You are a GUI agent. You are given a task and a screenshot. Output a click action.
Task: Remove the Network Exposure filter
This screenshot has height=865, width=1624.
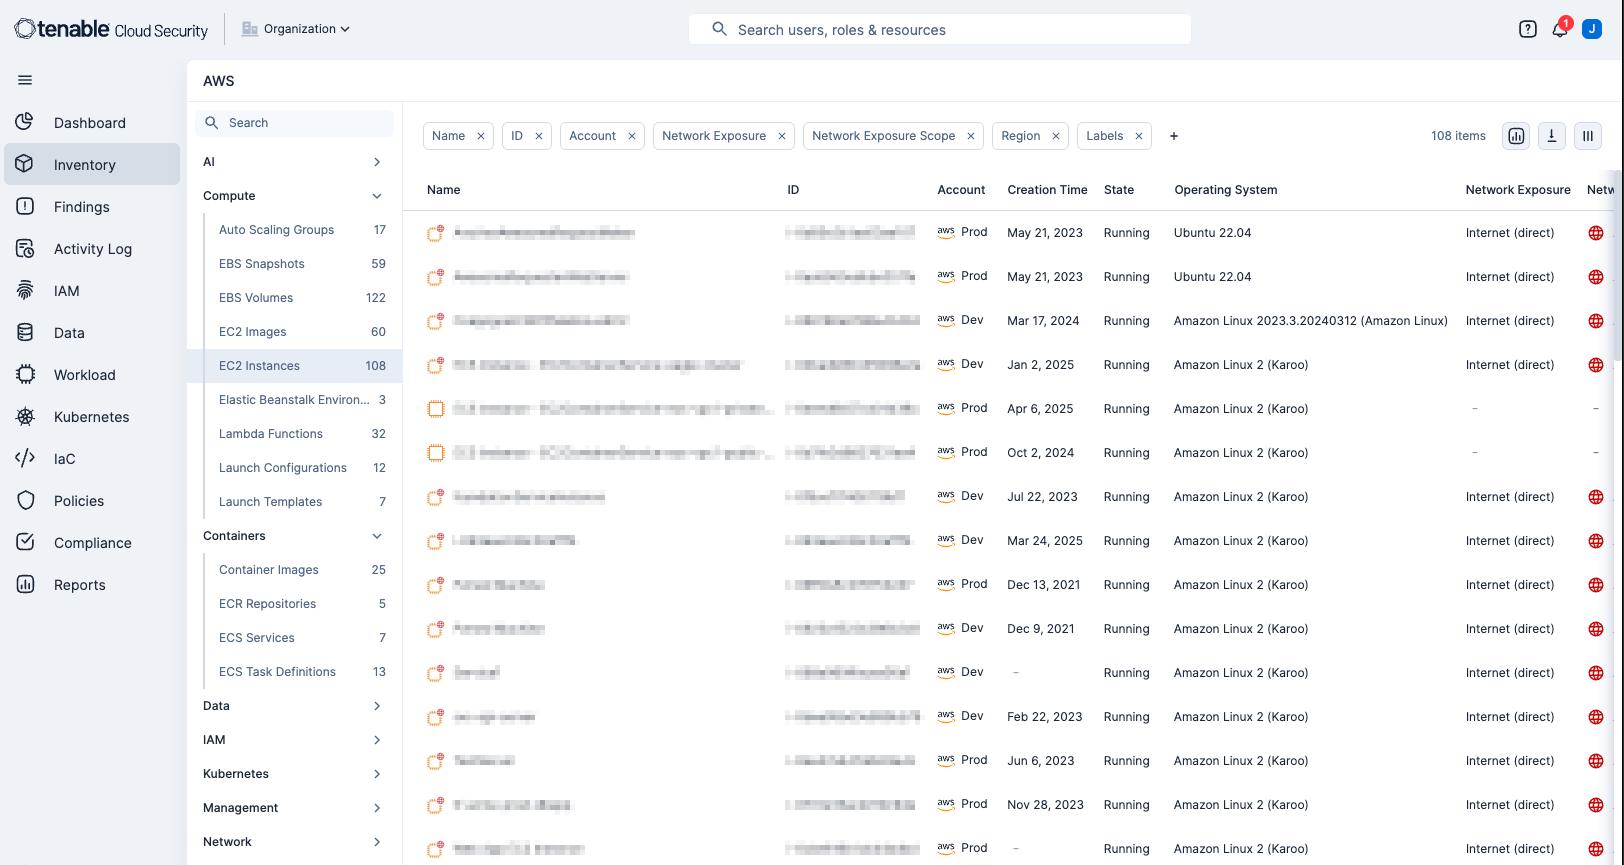782,136
